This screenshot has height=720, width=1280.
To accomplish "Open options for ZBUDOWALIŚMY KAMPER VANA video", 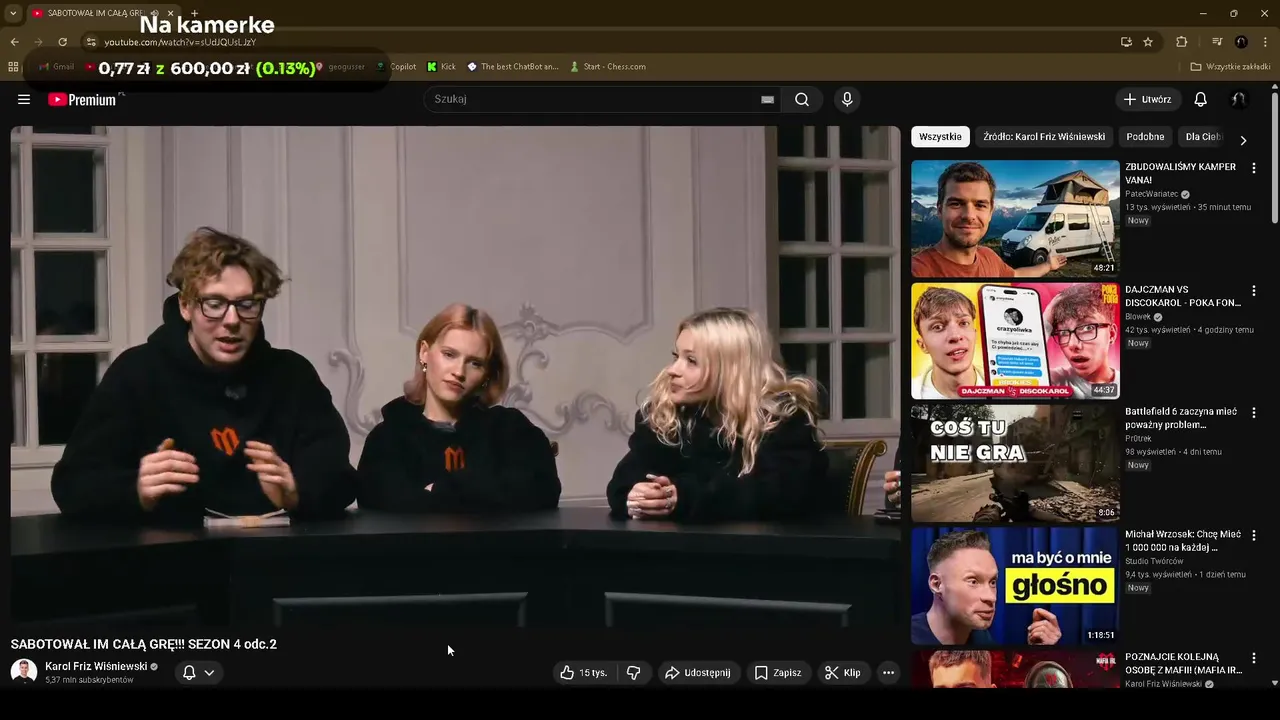I will [x=1253, y=168].
